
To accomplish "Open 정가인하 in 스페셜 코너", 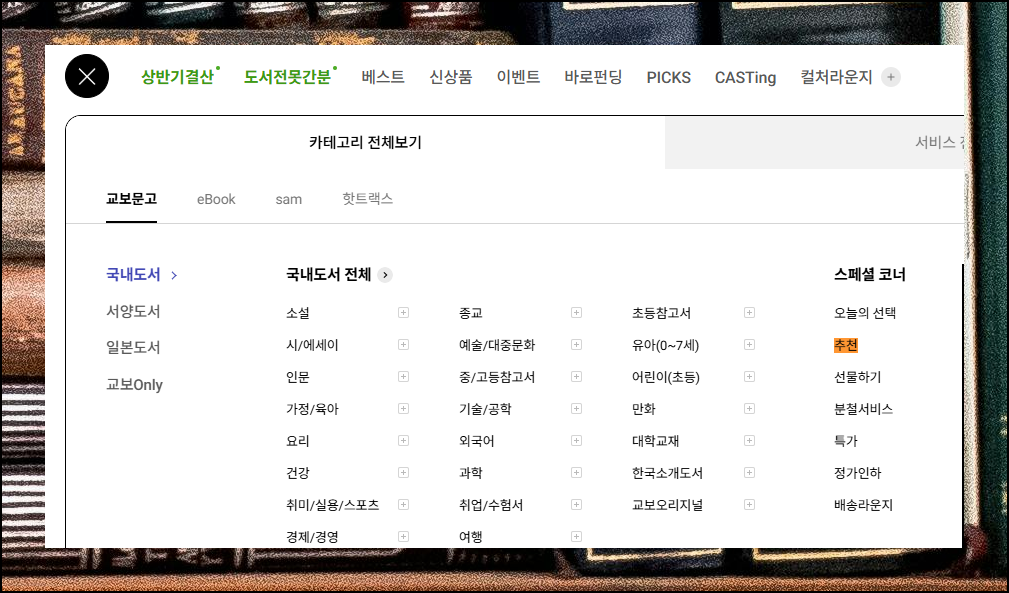I will pos(857,473).
